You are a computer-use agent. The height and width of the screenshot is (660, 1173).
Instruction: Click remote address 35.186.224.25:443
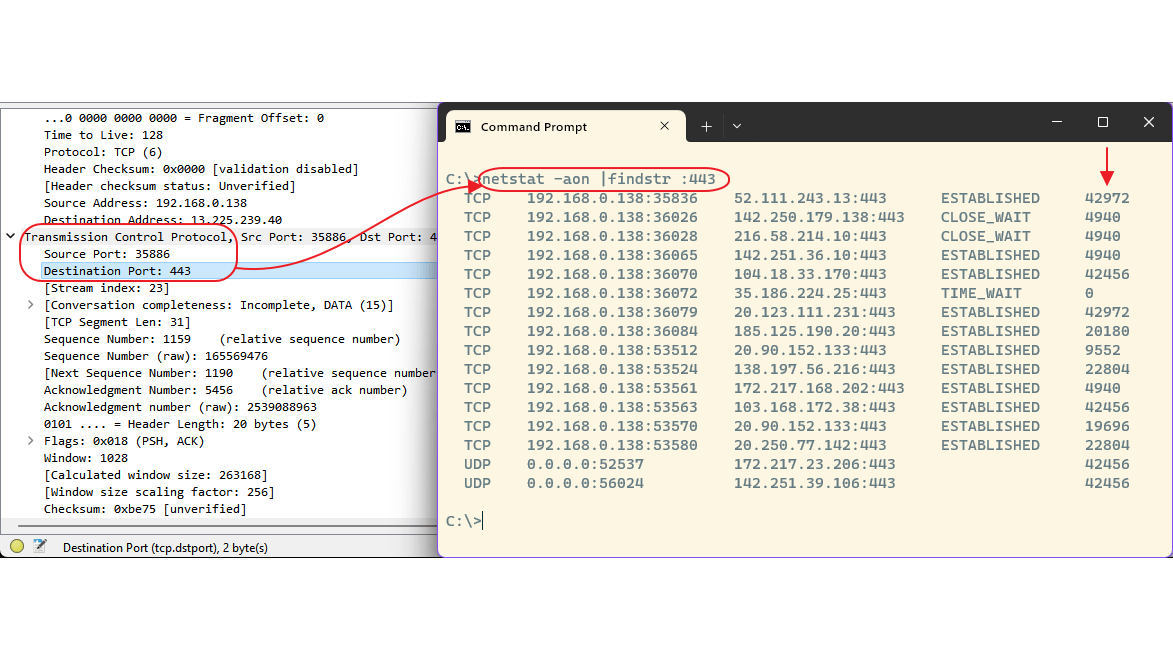[810, 293]
